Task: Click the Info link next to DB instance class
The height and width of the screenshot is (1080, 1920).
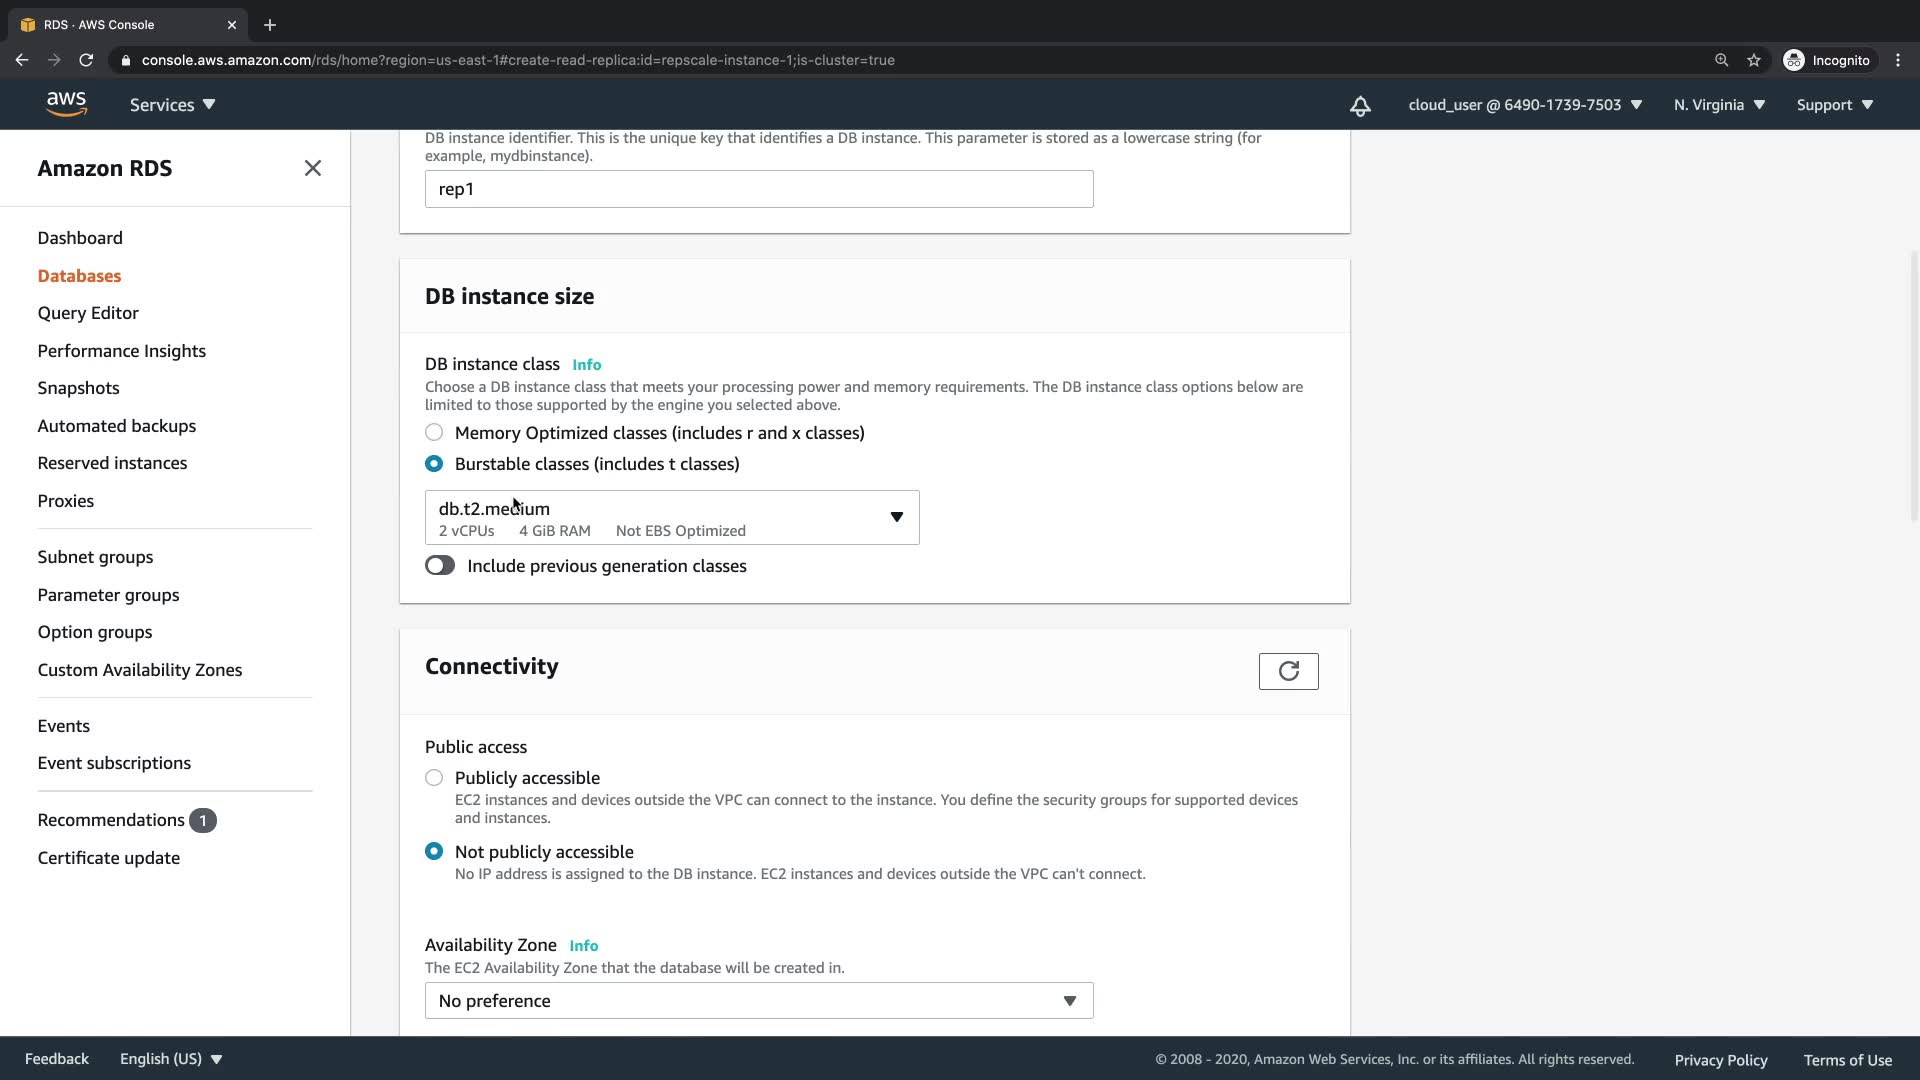Action: (x=586, y=365)
